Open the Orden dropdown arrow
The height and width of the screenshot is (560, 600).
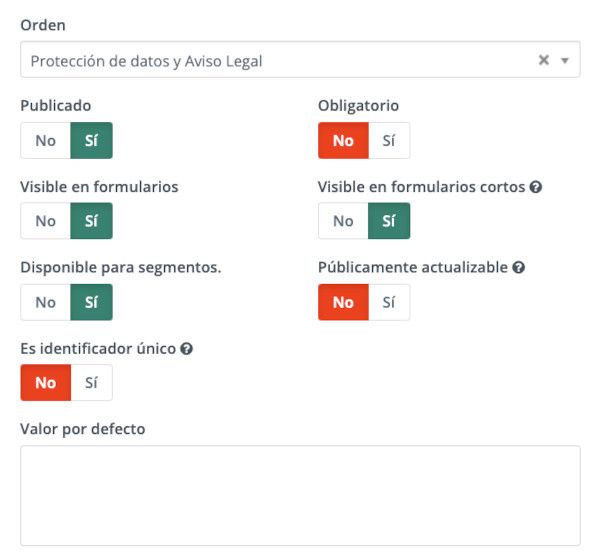(x=564, y=60)
